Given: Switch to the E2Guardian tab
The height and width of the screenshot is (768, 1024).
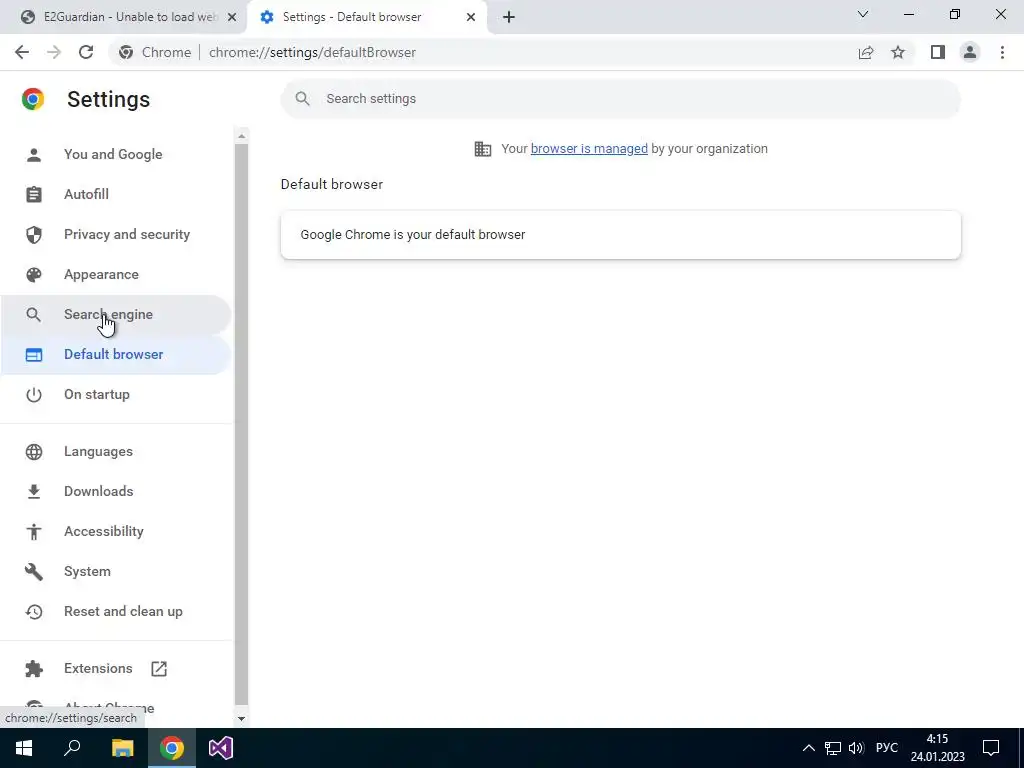Looking at the screenshot, I should coord(122,17).
